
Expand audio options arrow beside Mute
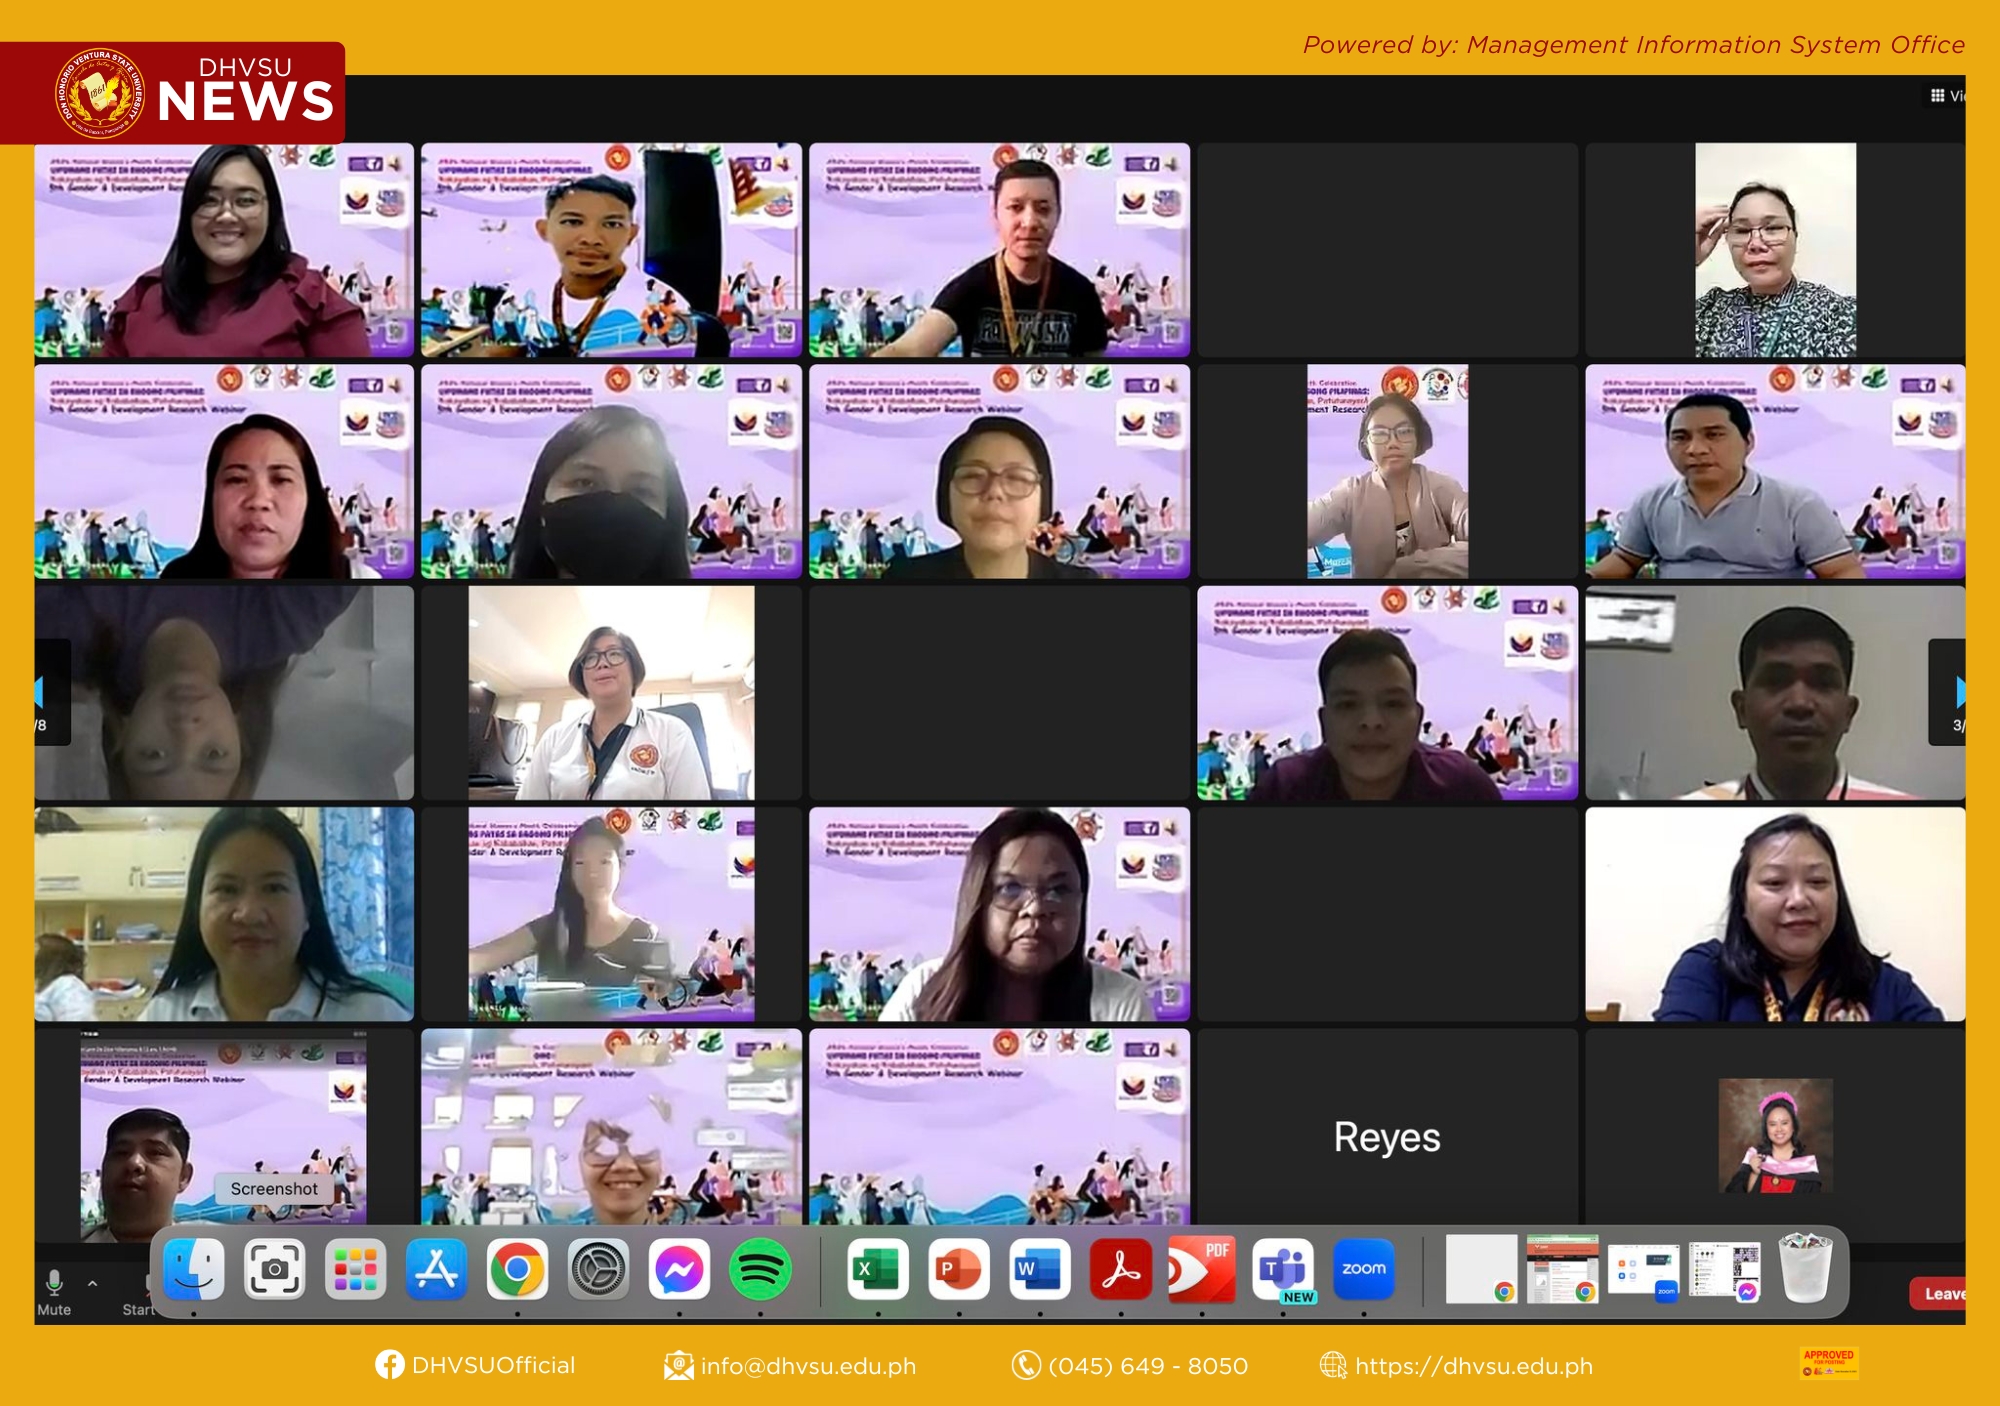tap(93, 1283)
